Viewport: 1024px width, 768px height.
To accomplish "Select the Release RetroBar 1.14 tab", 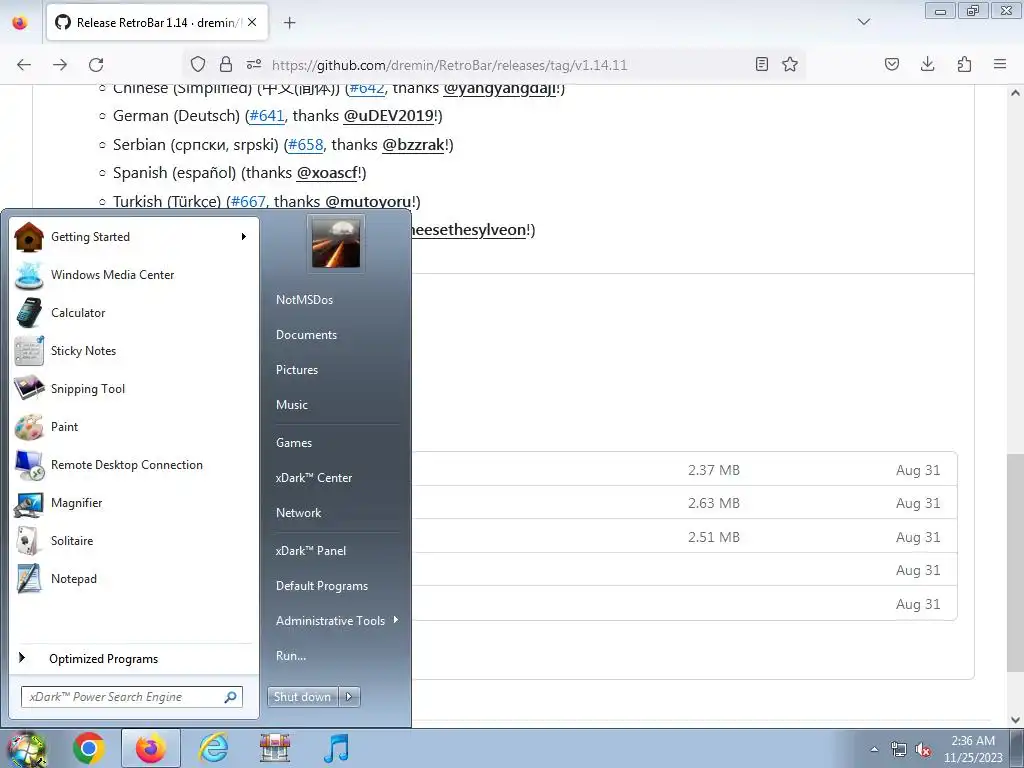I will click(157, 23).
